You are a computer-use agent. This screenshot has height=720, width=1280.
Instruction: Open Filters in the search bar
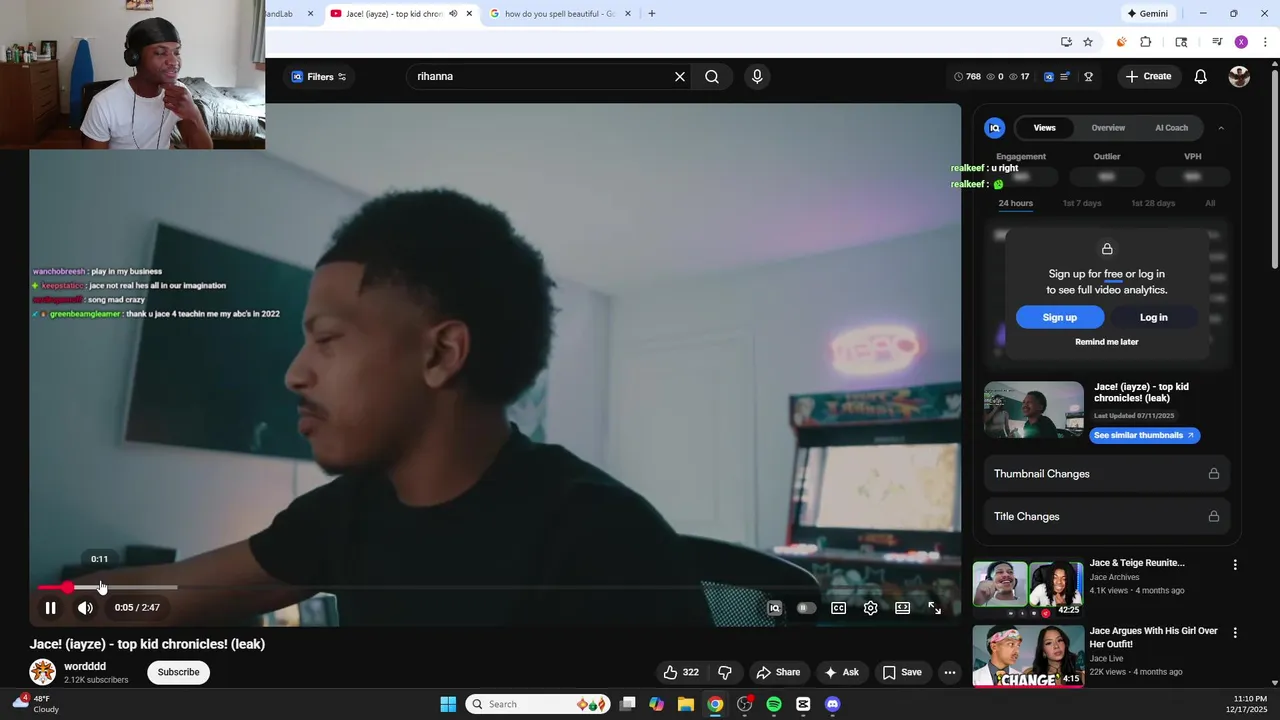(318, 77)
